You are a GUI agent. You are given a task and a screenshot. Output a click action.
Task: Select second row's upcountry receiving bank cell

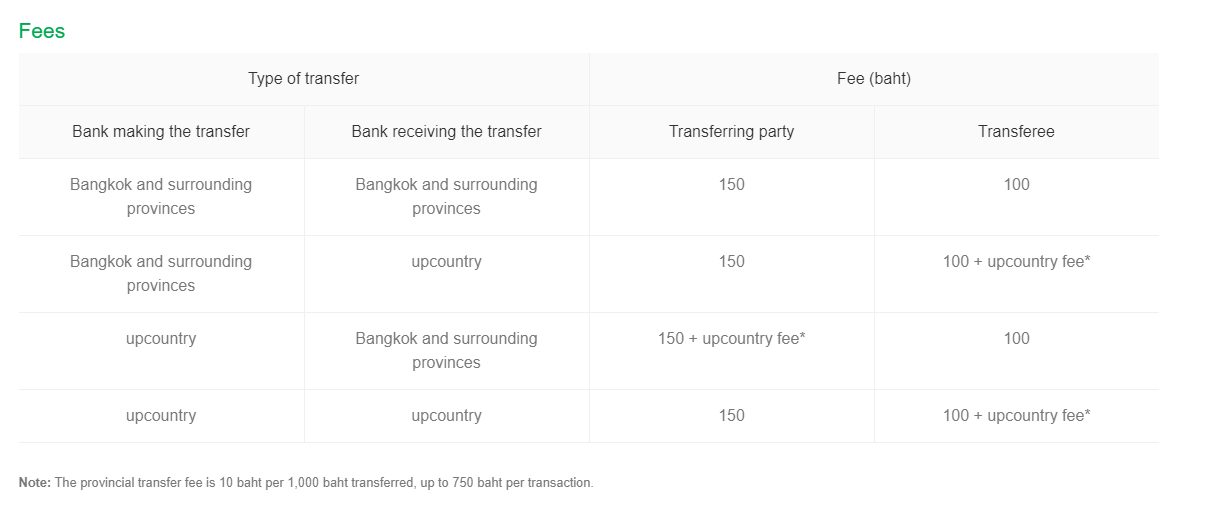tap(447, 274)
